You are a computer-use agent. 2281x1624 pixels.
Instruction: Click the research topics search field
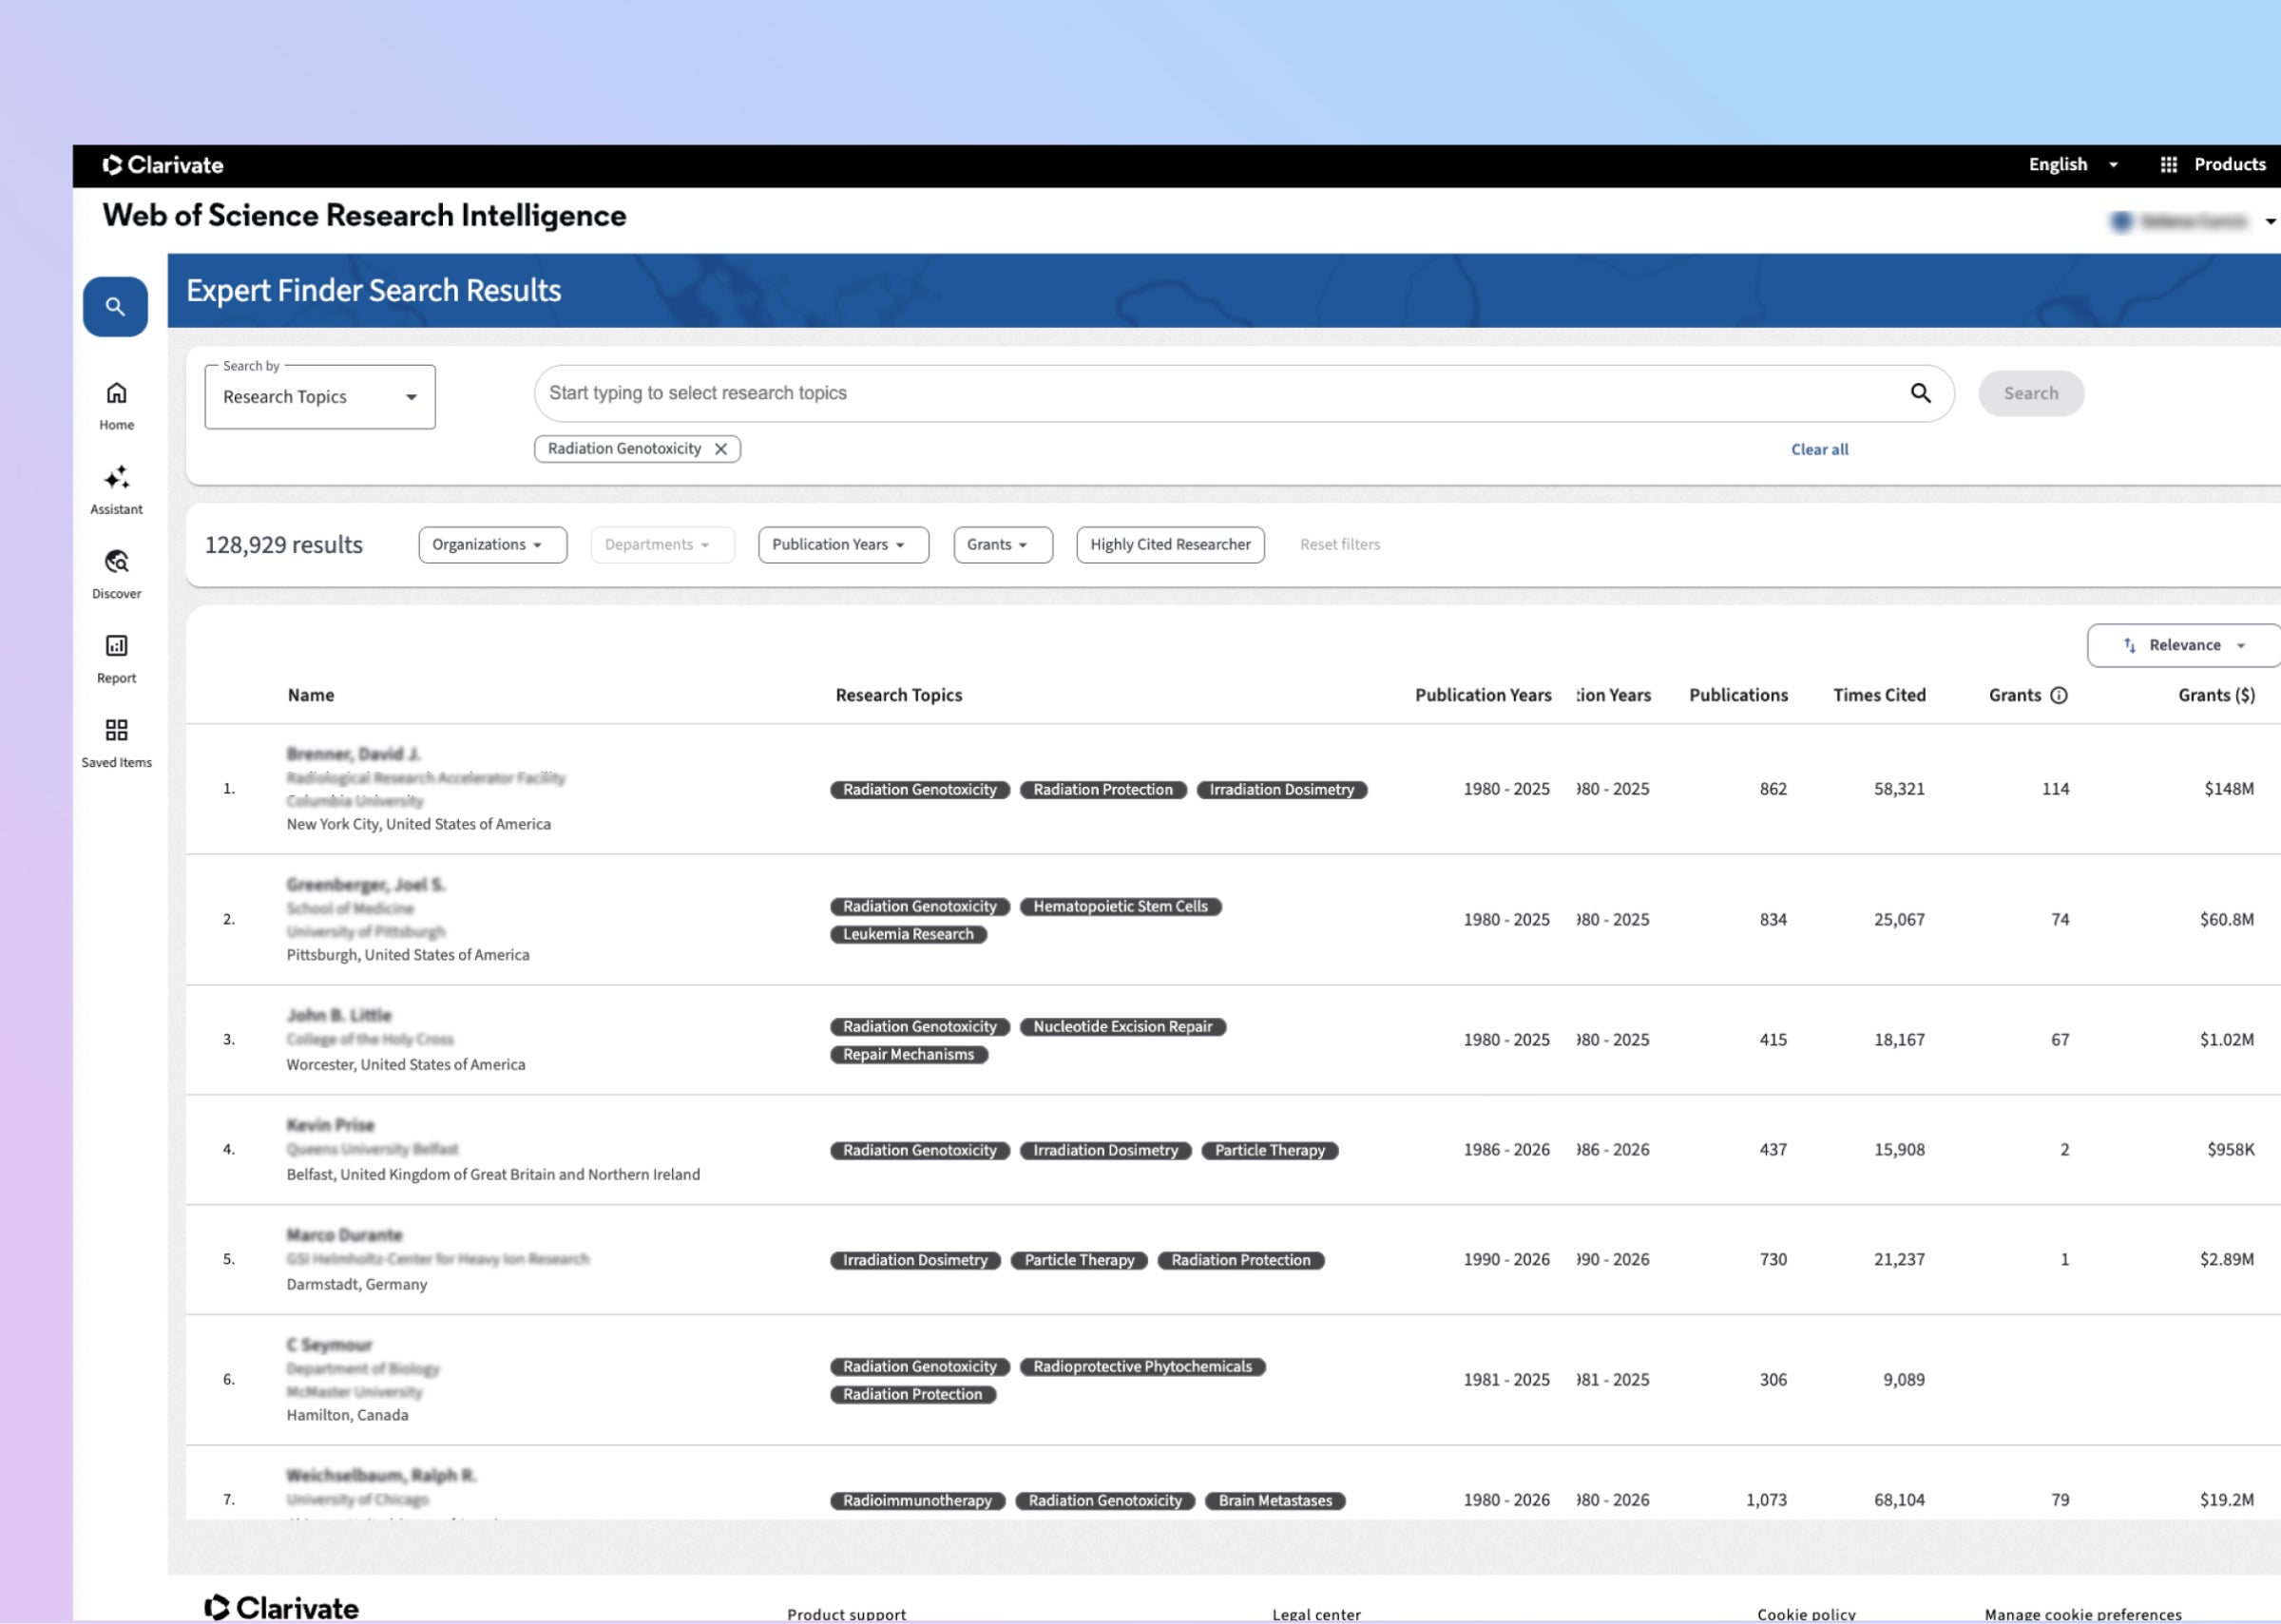[1200, 393]
